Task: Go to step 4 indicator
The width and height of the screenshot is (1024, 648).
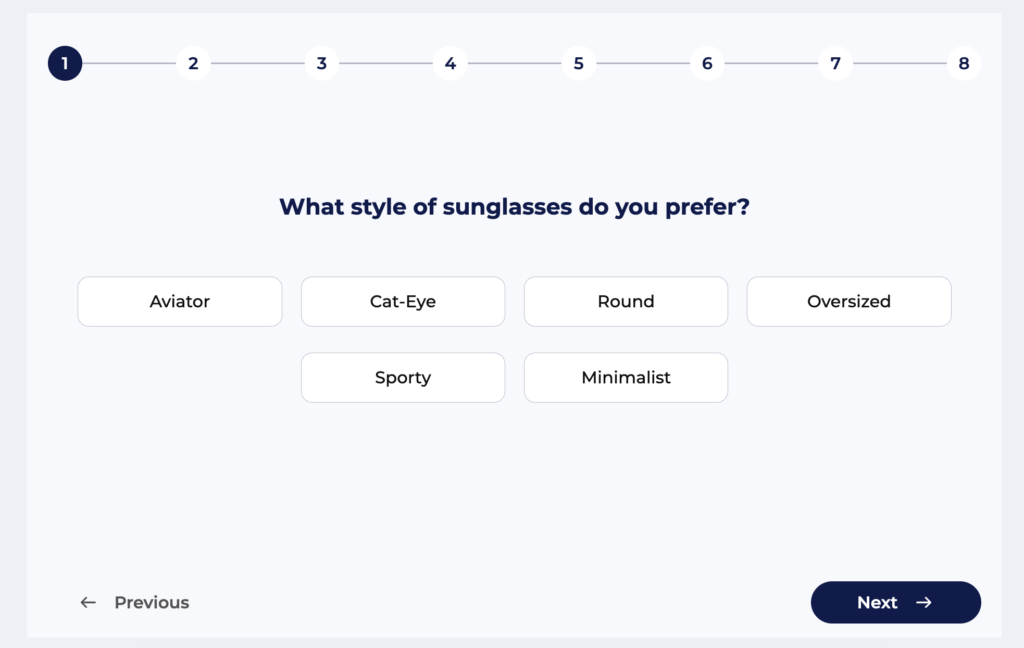Action: (450, 63)
